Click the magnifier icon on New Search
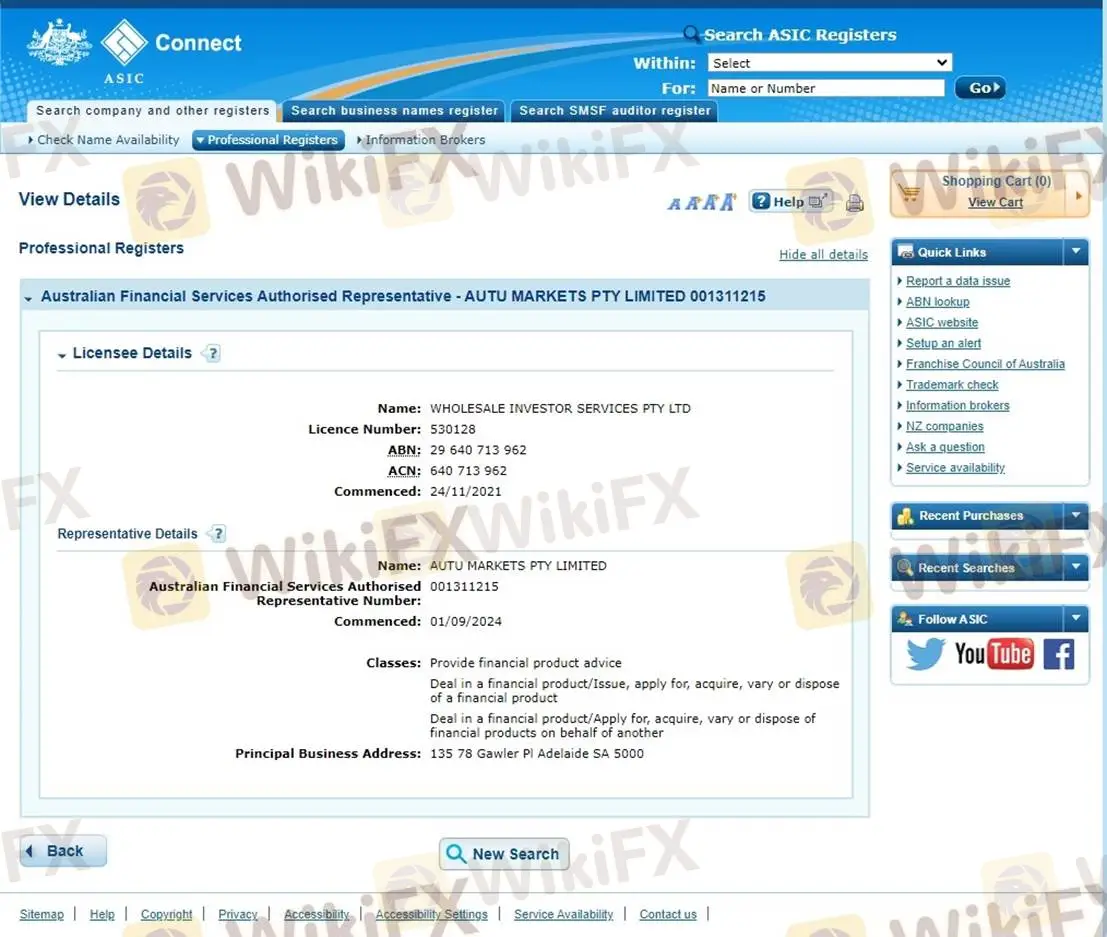 456,854
